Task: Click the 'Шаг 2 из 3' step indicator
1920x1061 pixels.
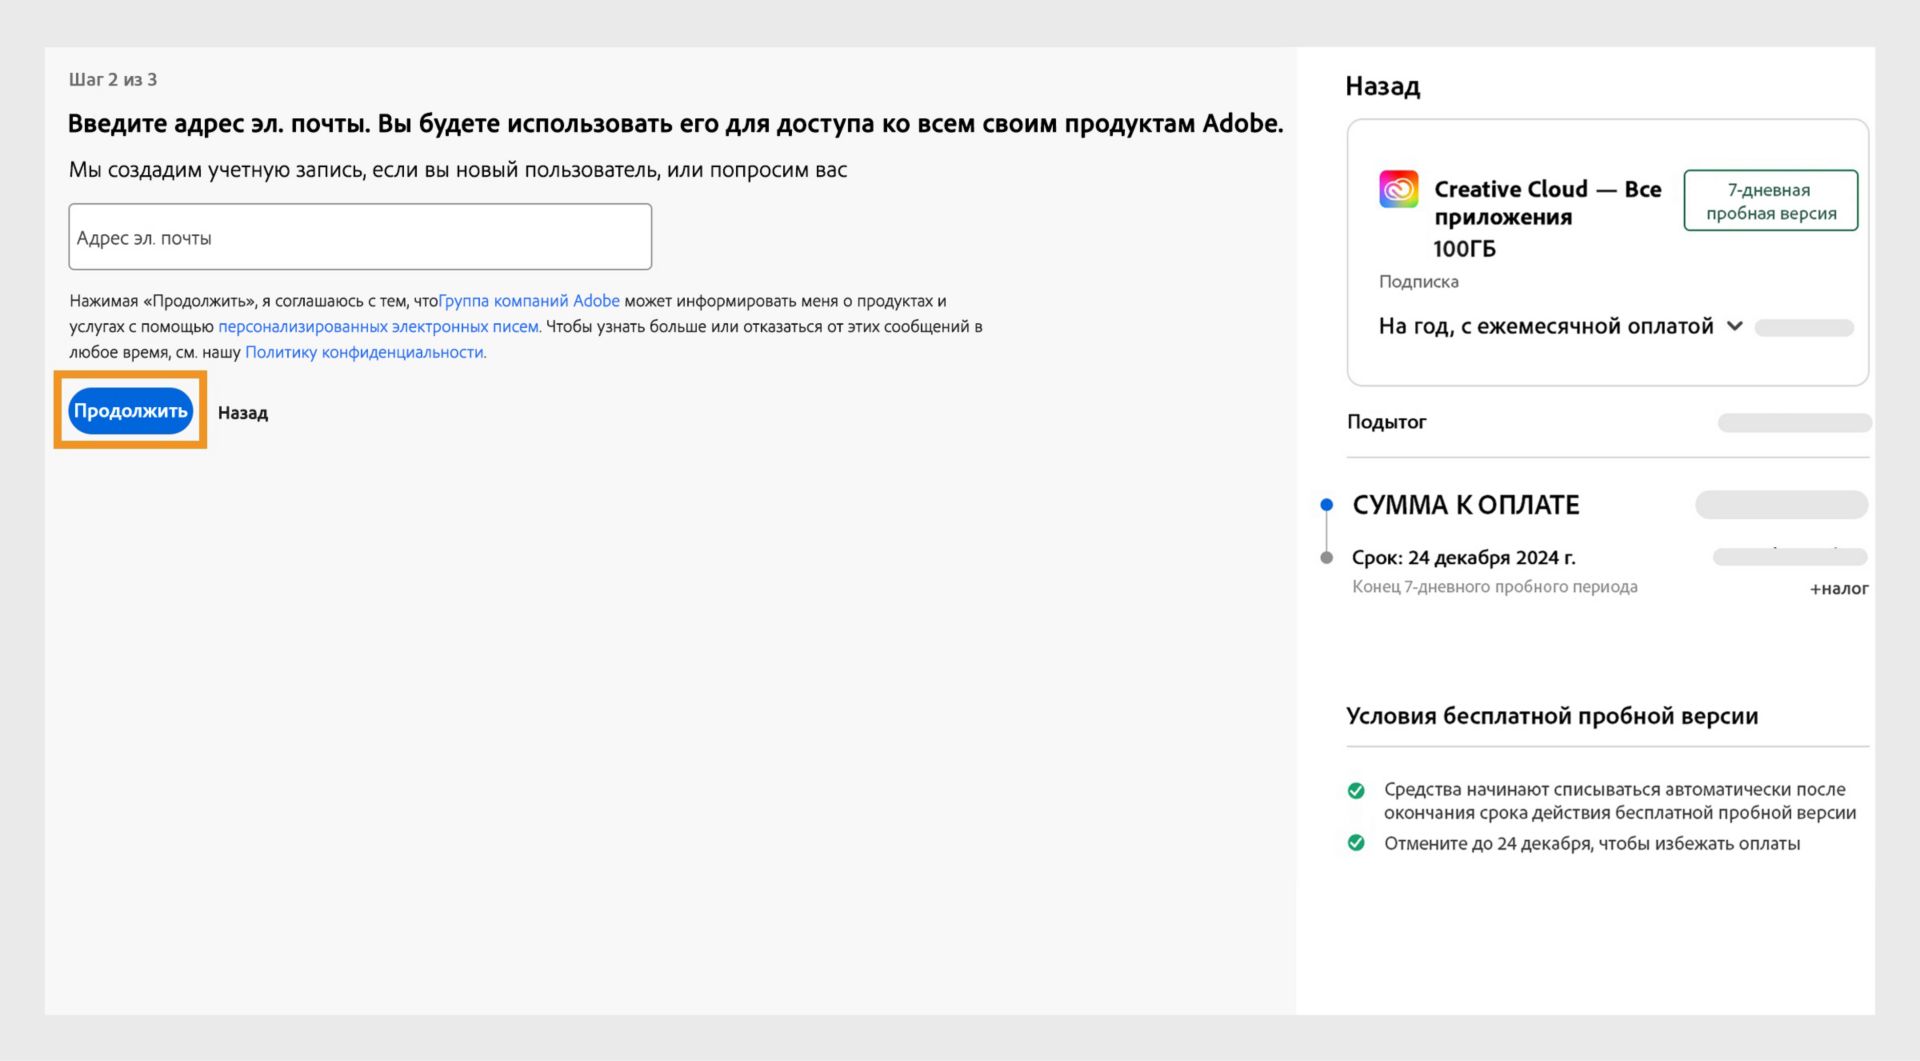Action: coord(113,80)
